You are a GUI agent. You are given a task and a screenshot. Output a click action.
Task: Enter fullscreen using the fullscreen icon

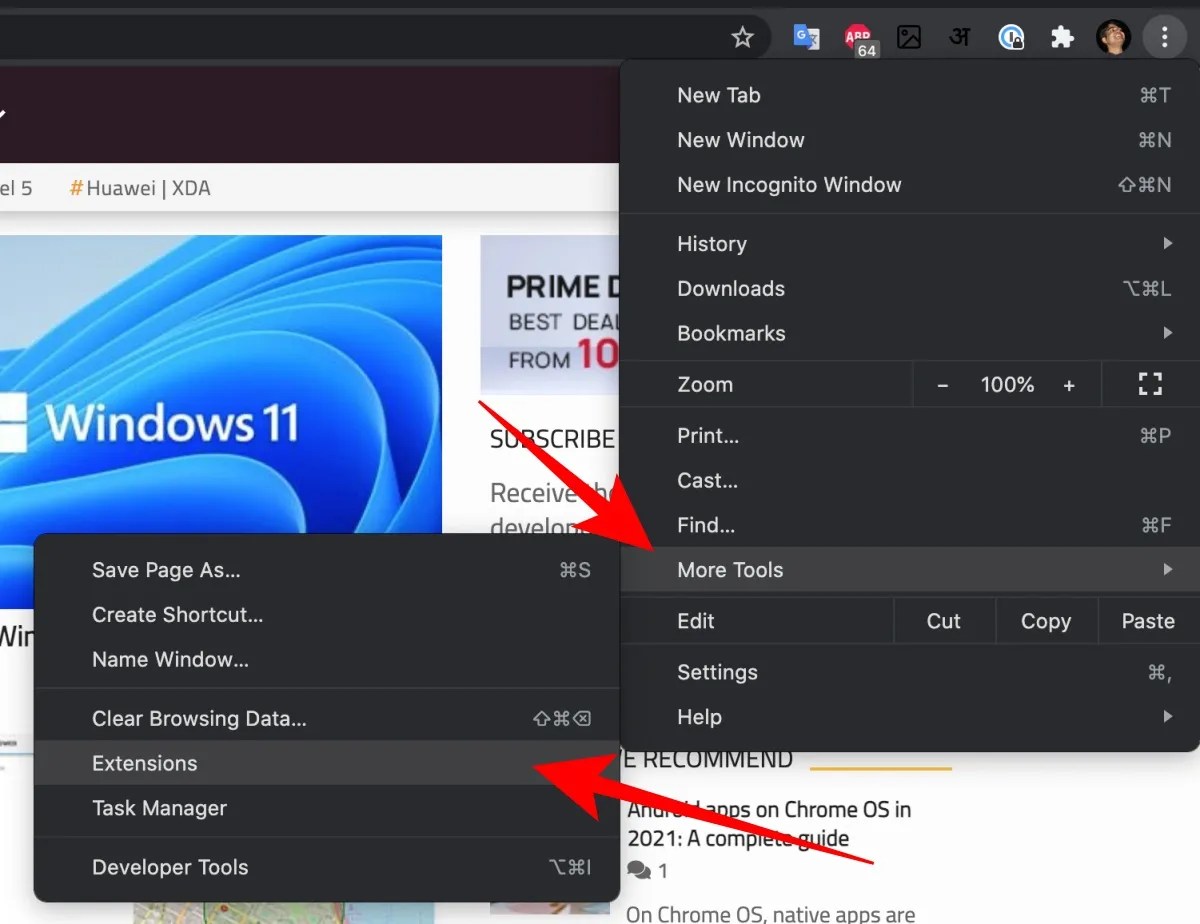[x=1149, y=384]
